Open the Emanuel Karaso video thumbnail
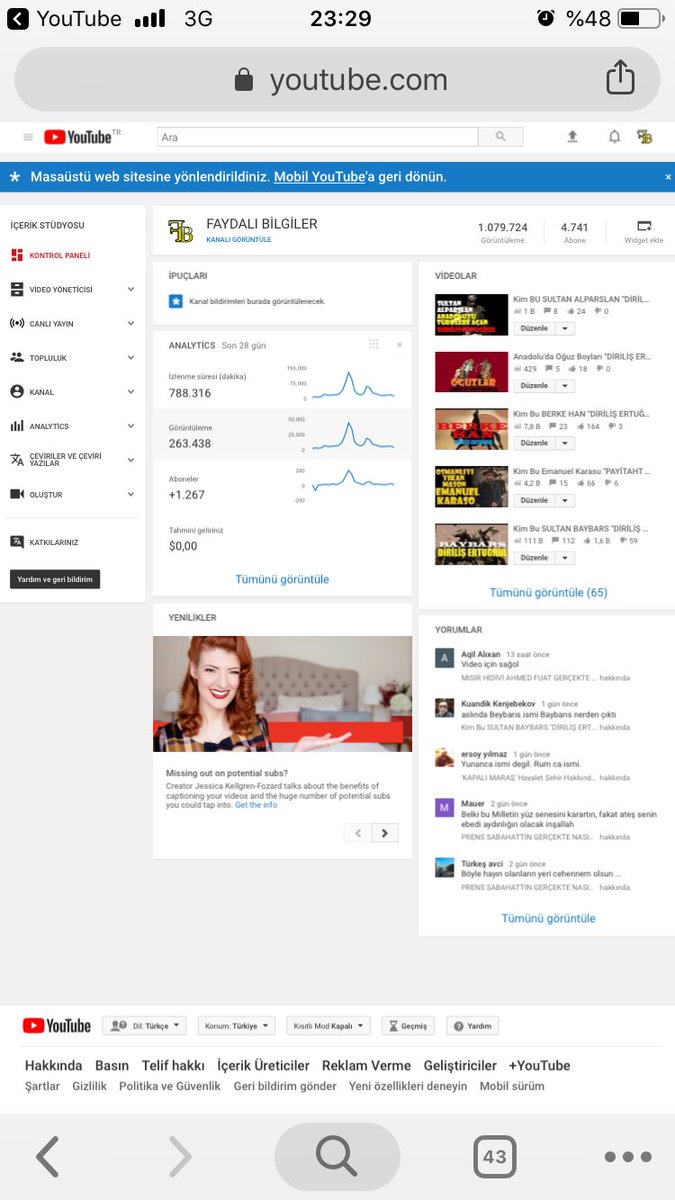 coord(472,486)
